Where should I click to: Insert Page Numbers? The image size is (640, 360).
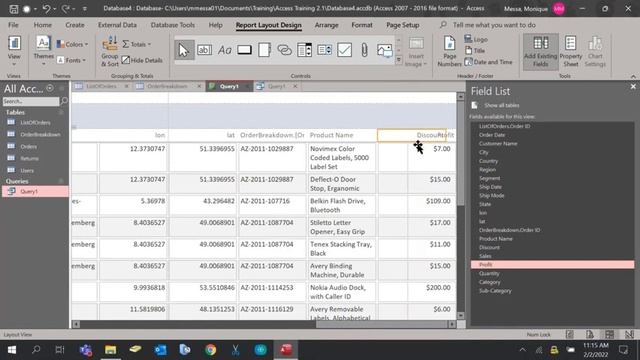click(449, 52)
